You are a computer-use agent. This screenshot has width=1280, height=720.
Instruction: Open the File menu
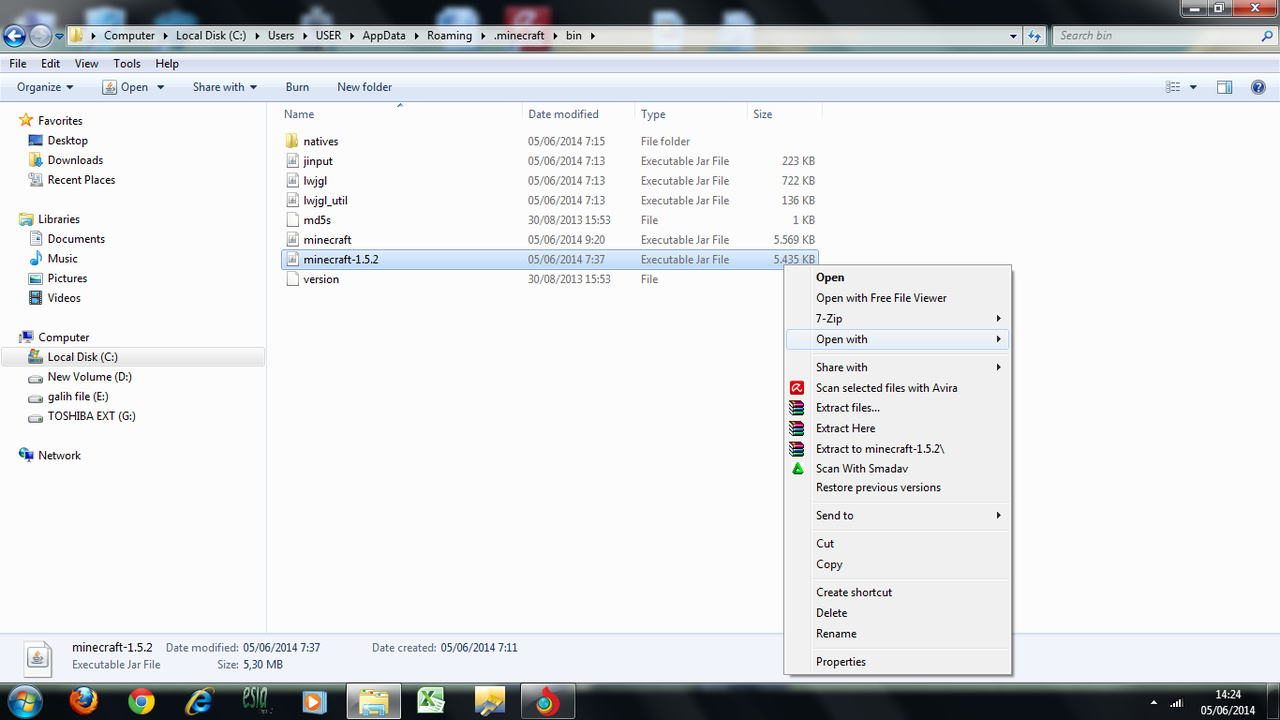click(x=18, y=63)
